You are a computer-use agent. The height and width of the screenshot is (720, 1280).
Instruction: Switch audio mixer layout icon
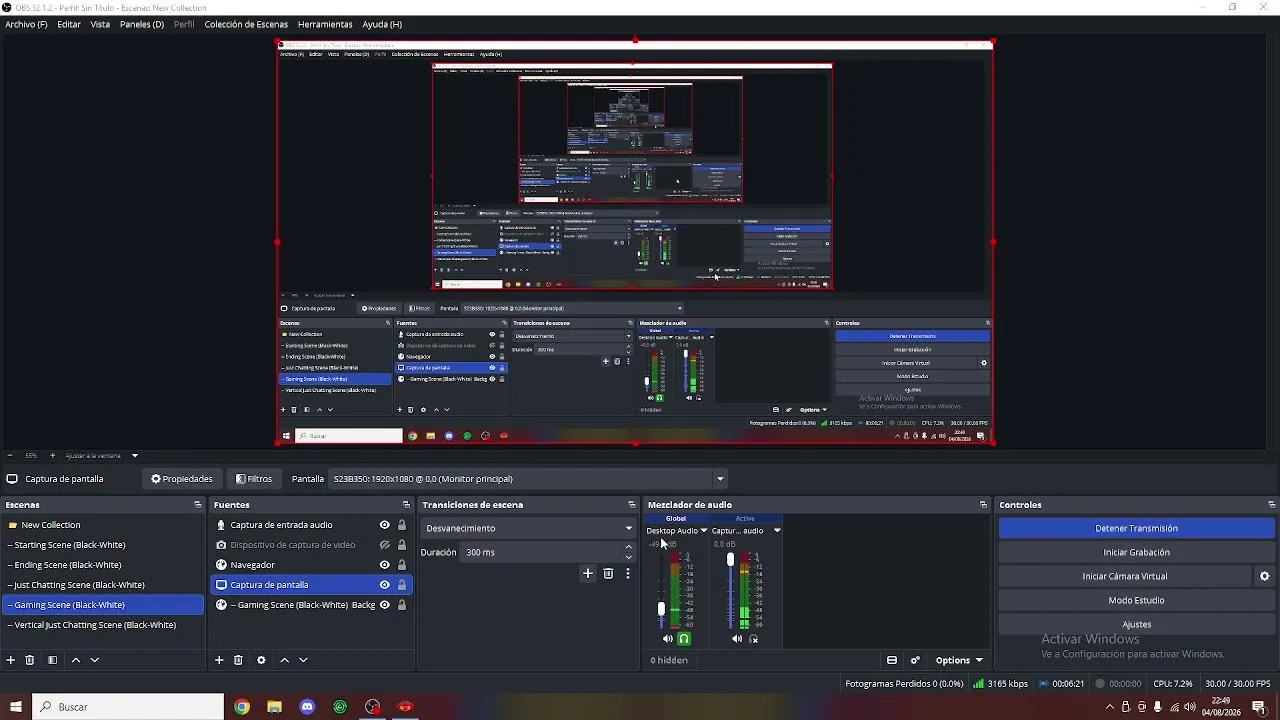[x=892, y=660]
